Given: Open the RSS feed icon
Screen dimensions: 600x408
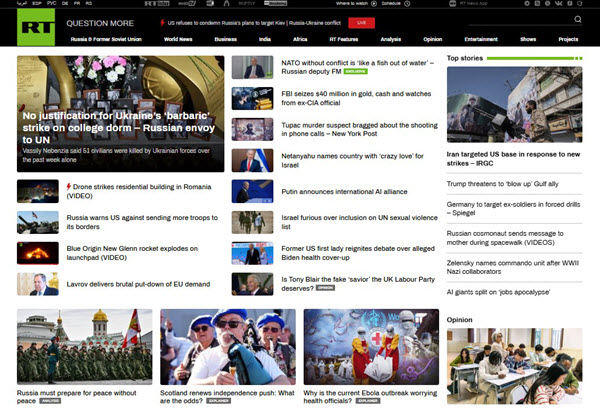Looking at the screenshot, I should coord(537,3).
